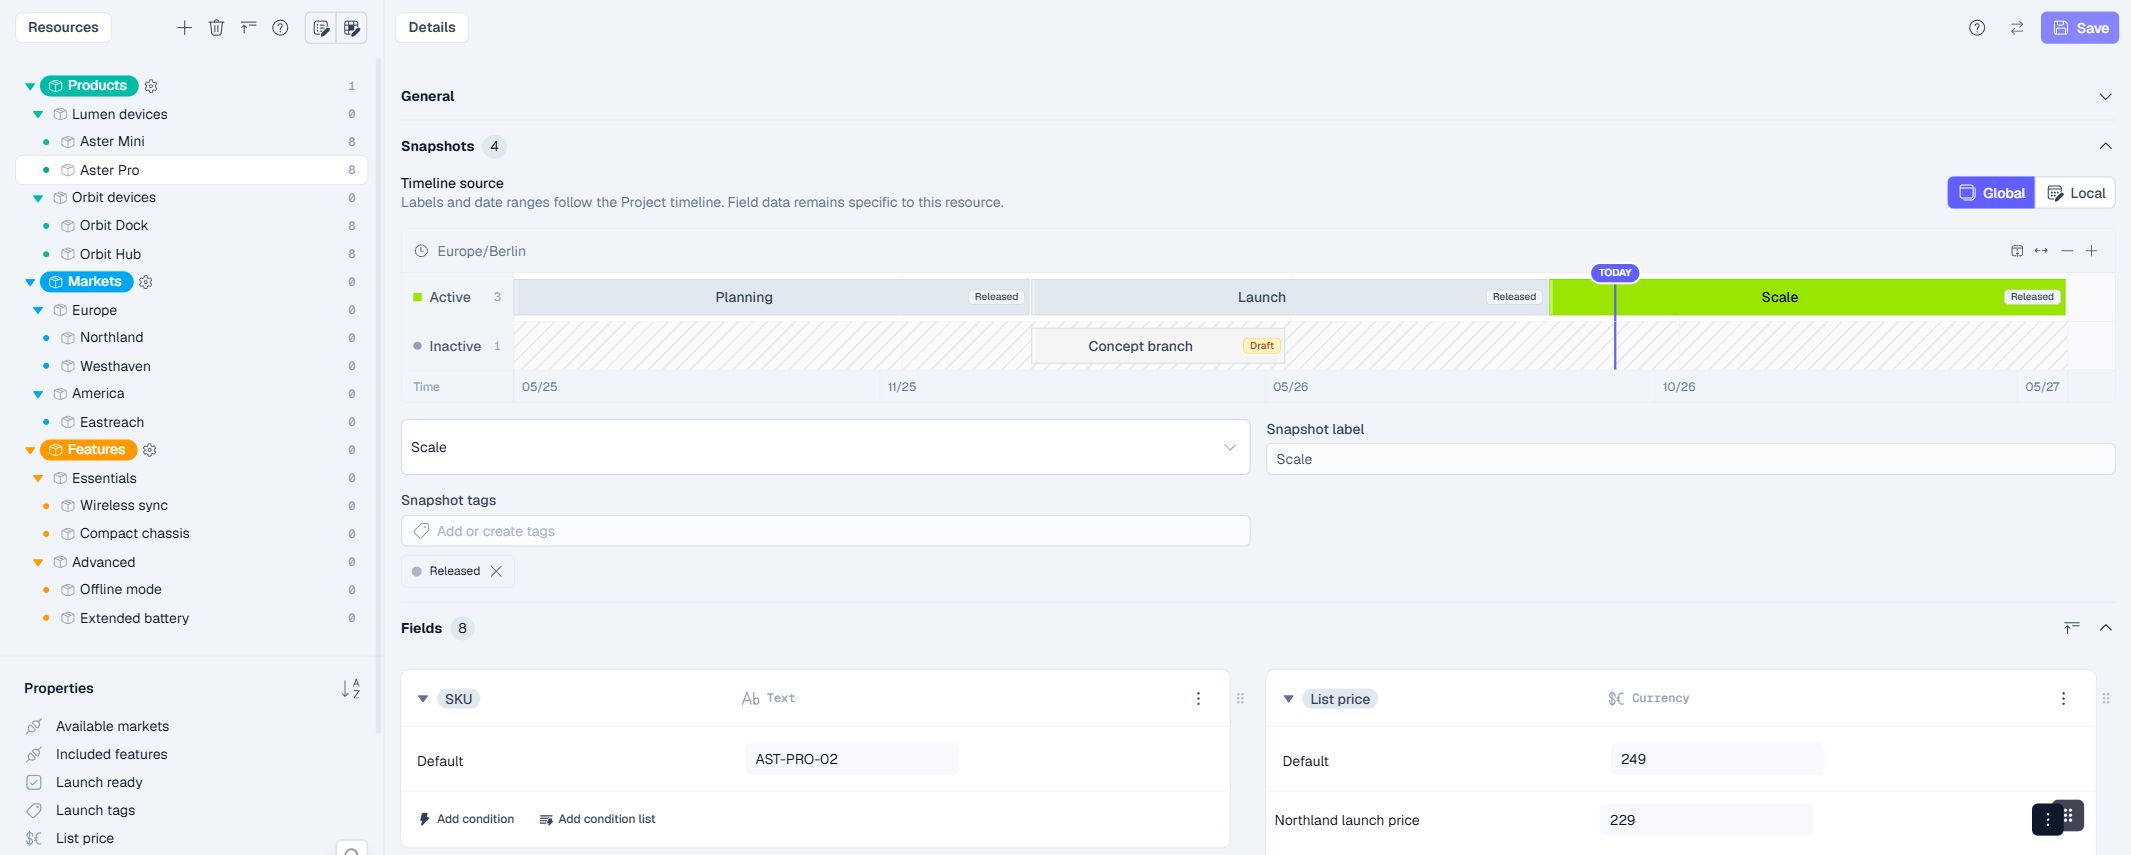Open the Markets settings gear
This screenshot has width=2131, height=855.
[x=146, y=282]
